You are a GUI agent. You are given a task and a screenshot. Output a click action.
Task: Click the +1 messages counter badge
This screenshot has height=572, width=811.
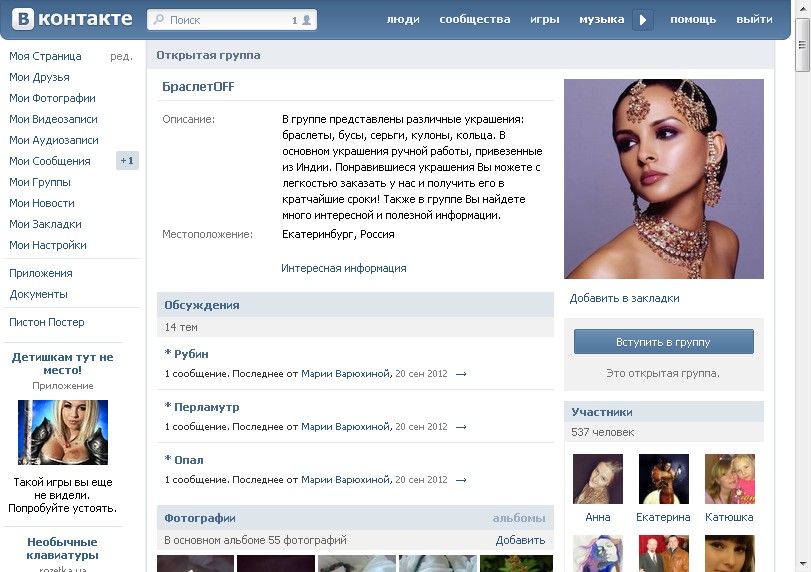tap(127, 161)
